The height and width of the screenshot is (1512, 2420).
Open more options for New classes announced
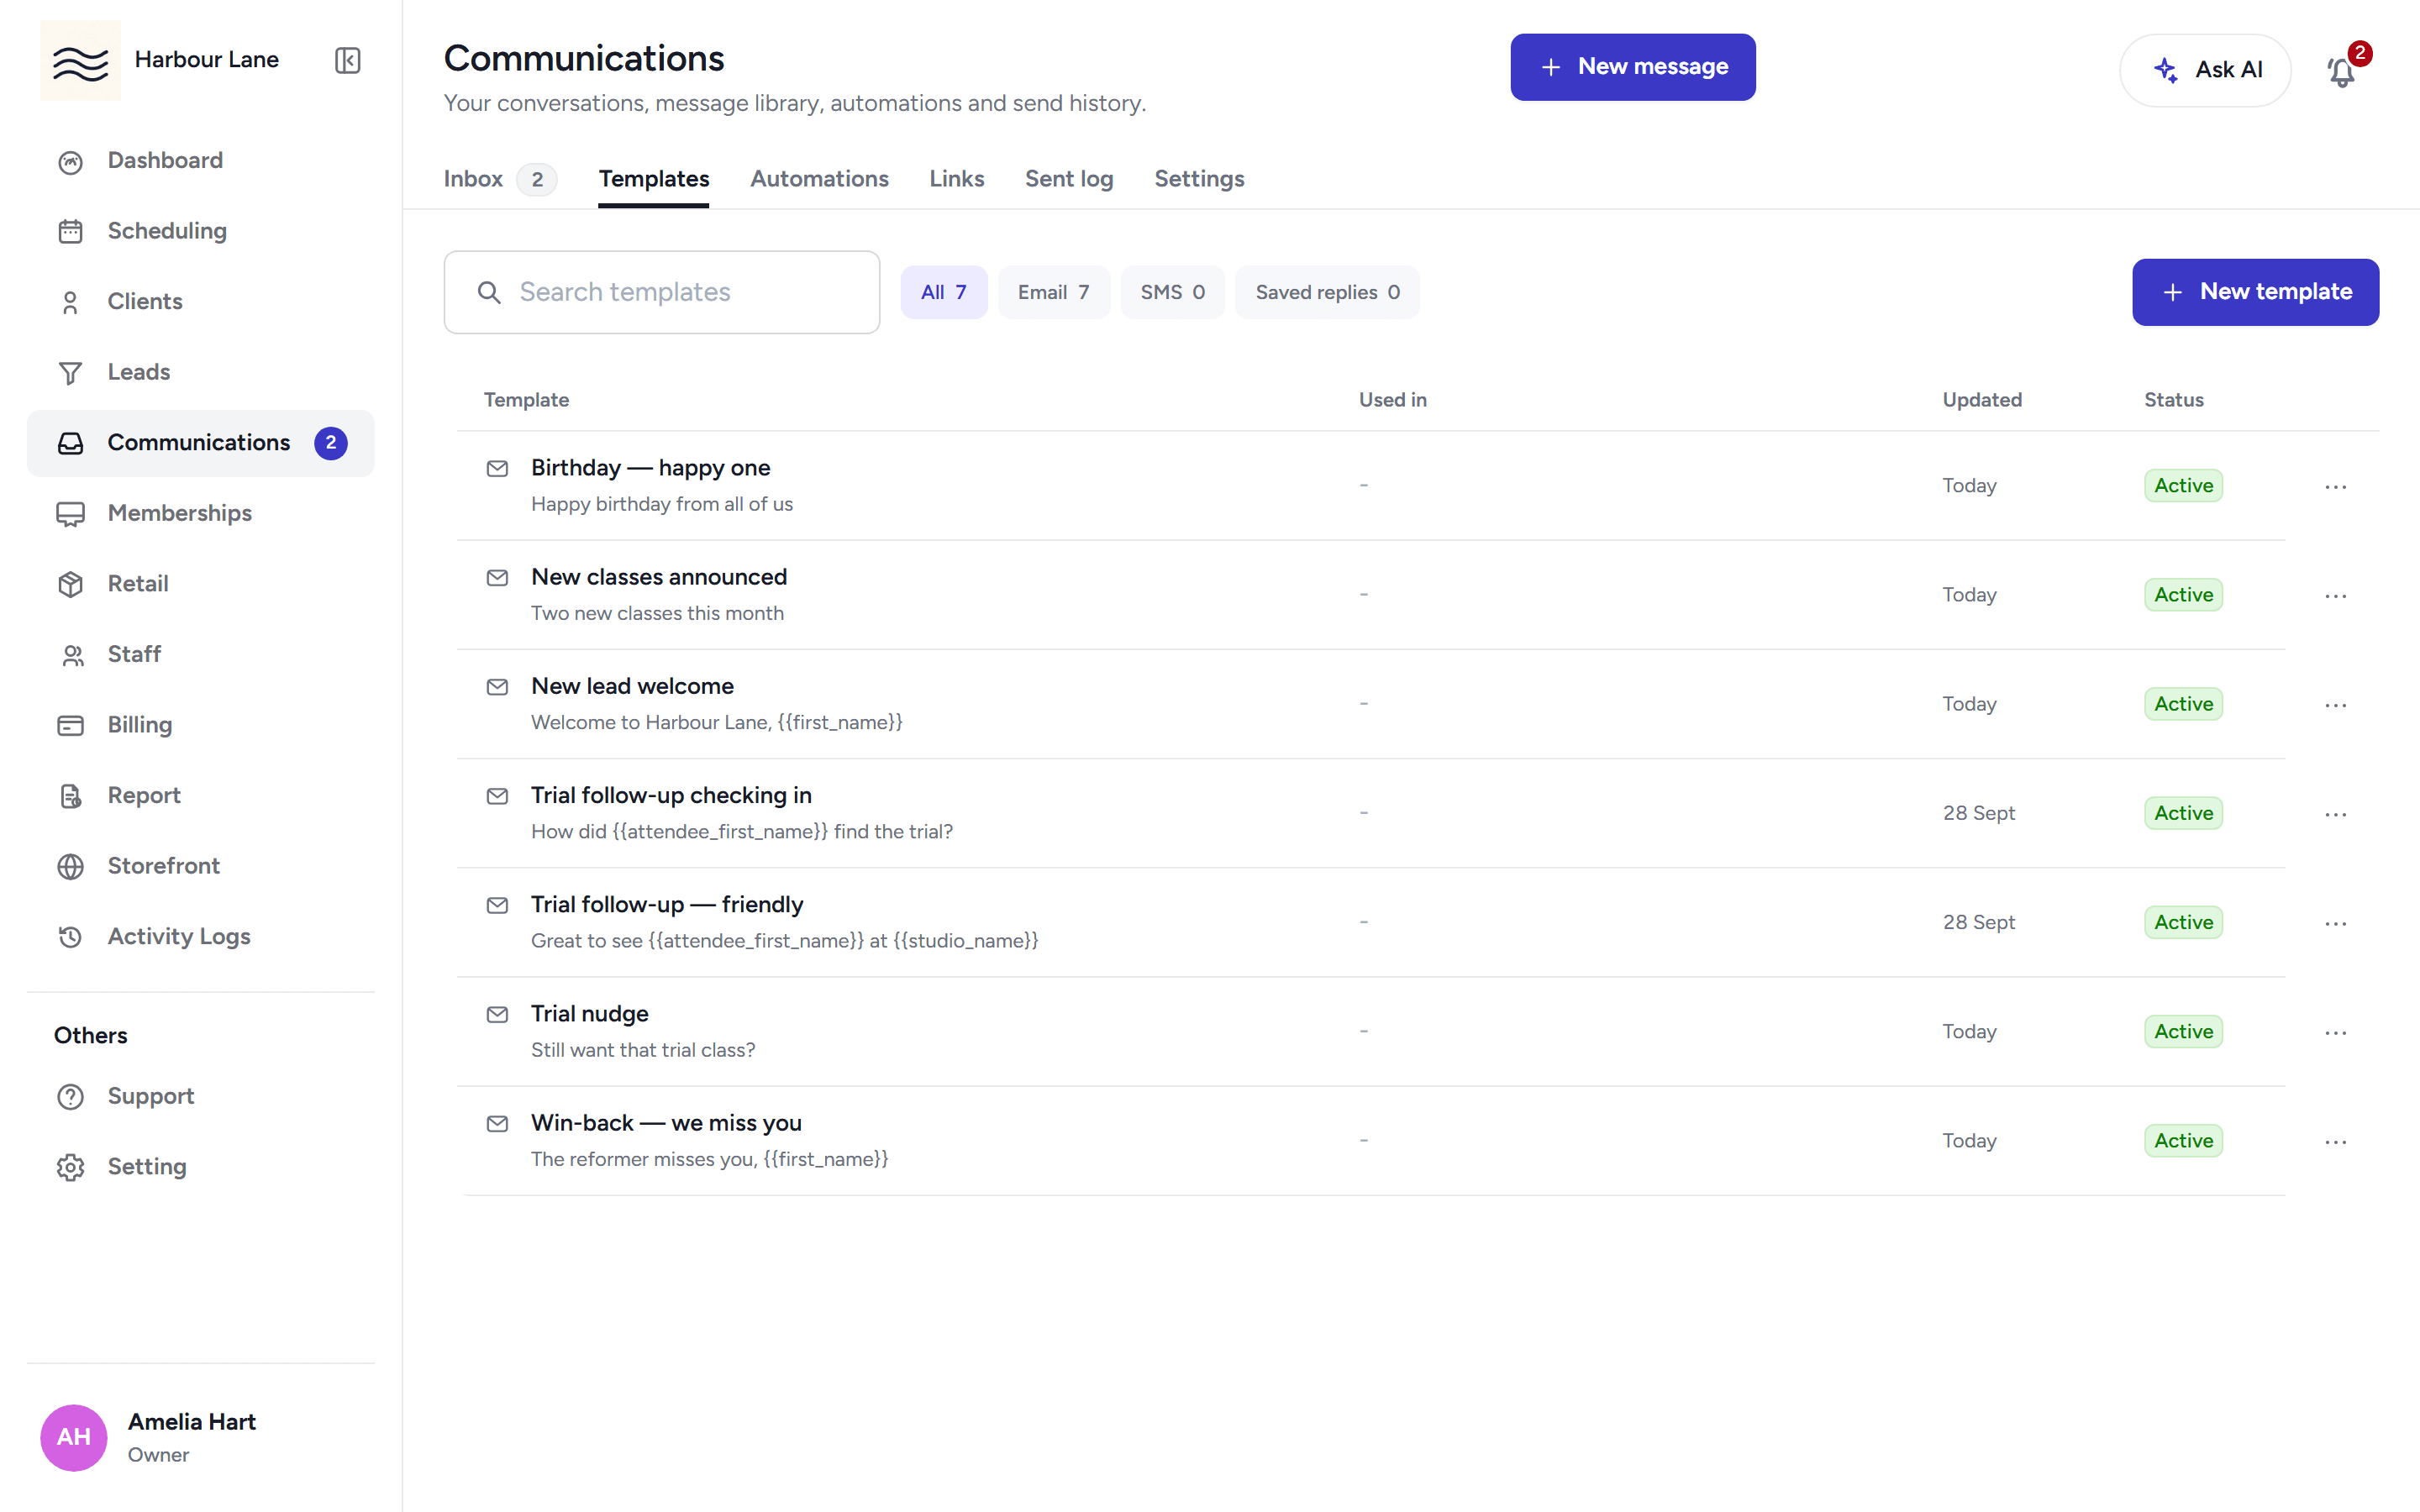[2335, 596]
